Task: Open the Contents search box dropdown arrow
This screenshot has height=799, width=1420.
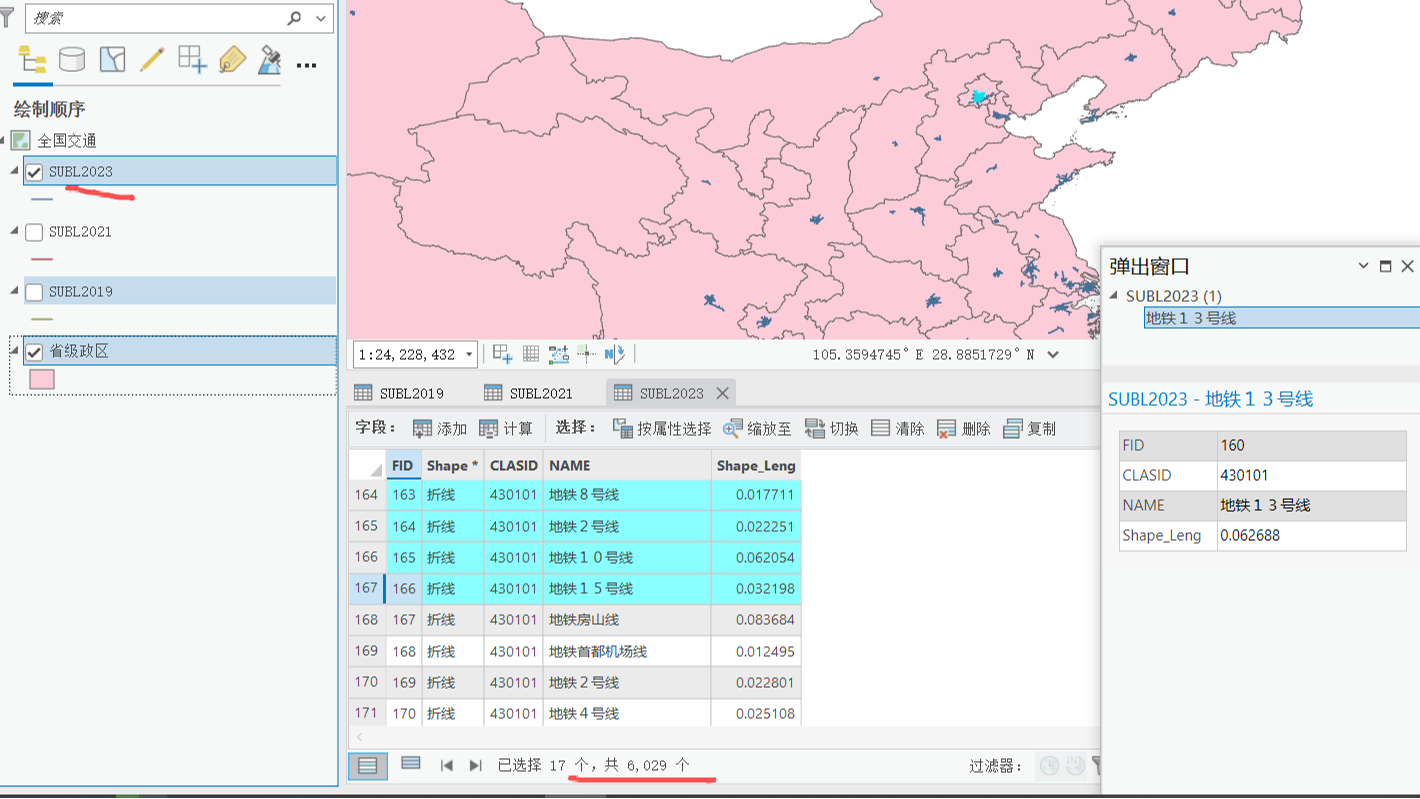Action: click(x=321, y=18)
